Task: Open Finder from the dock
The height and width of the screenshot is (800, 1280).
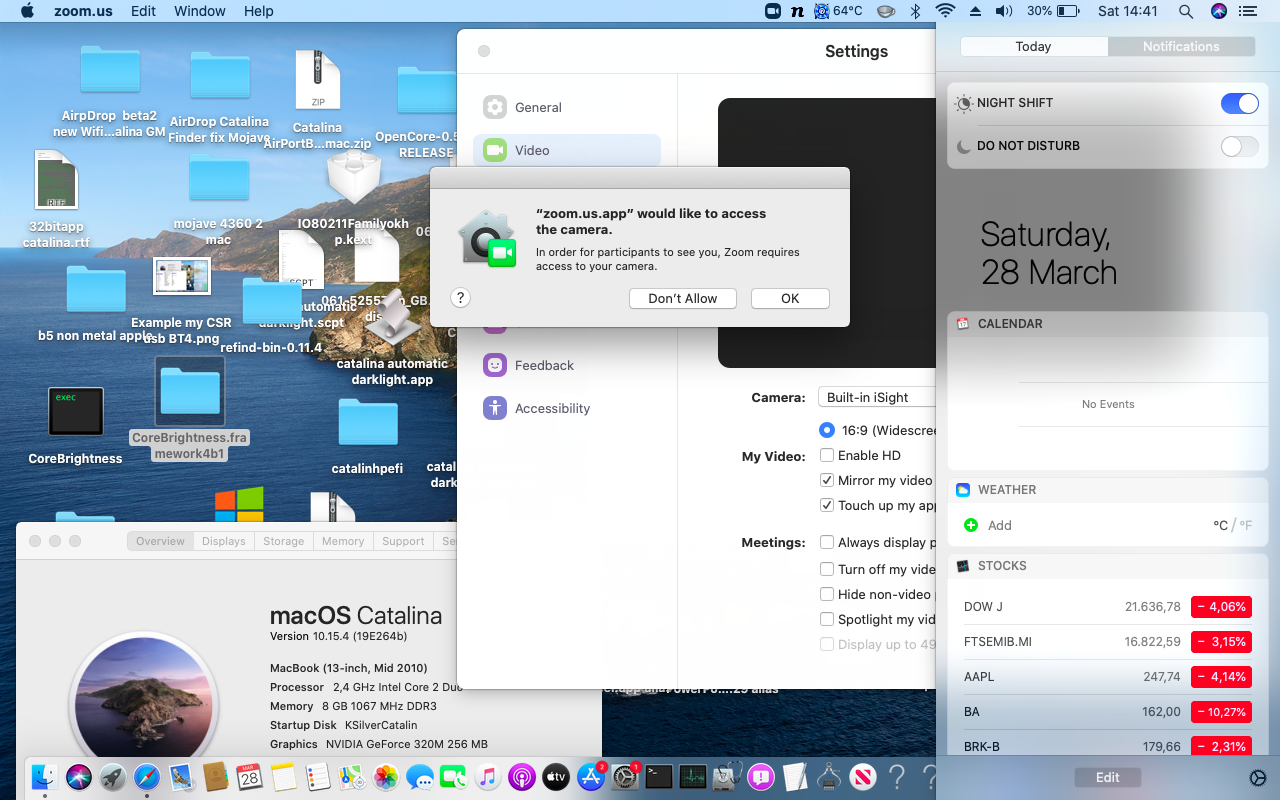Action: click(44, 777)
